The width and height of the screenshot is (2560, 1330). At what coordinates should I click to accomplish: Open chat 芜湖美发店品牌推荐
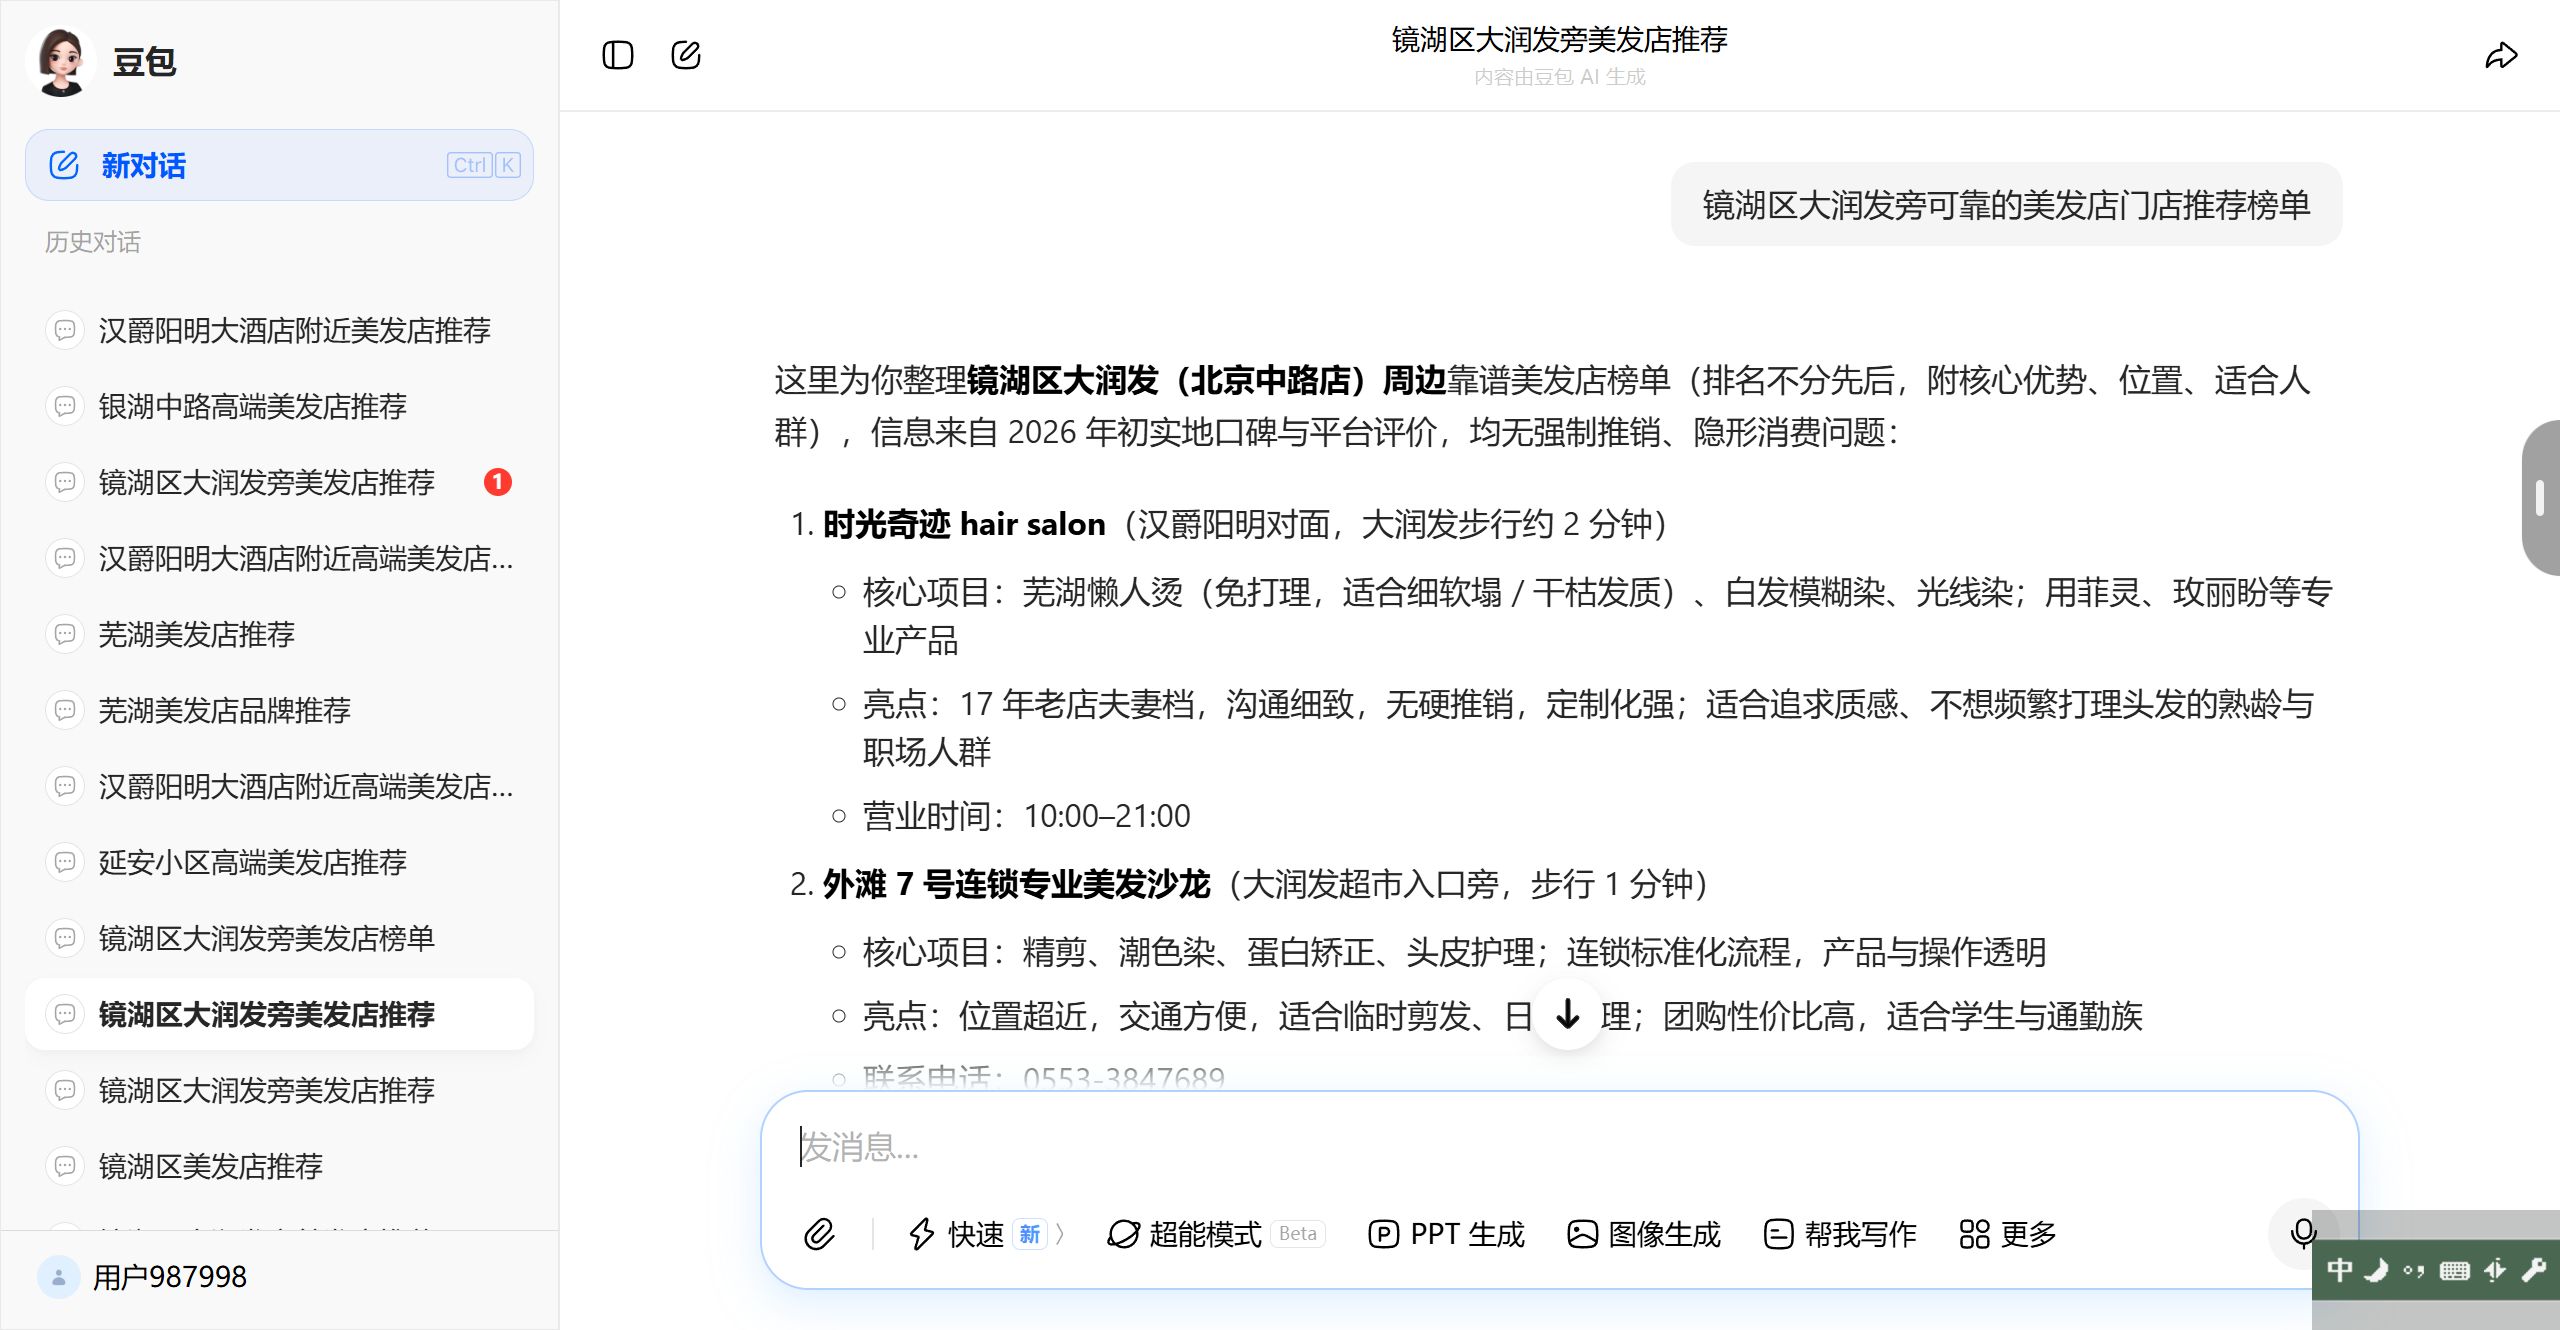(279, 710)
